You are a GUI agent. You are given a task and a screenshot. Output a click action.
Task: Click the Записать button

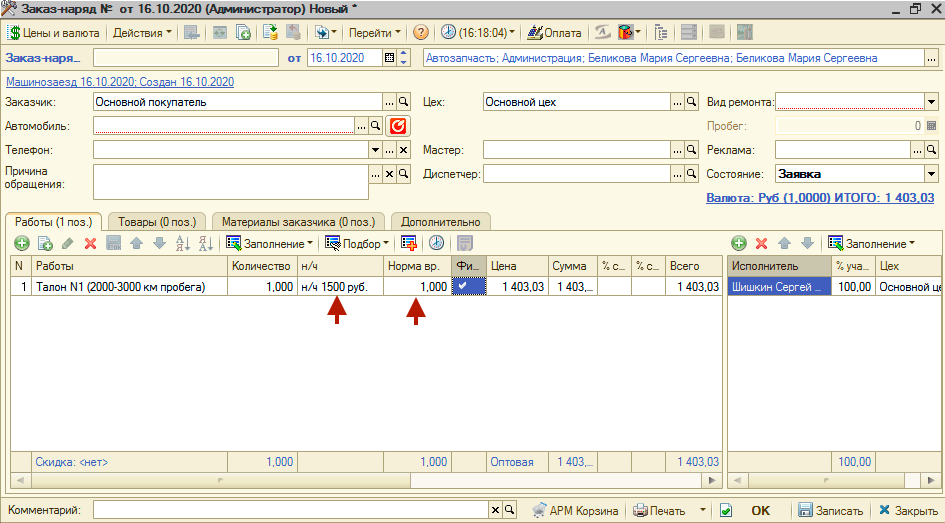pos(830,510)
